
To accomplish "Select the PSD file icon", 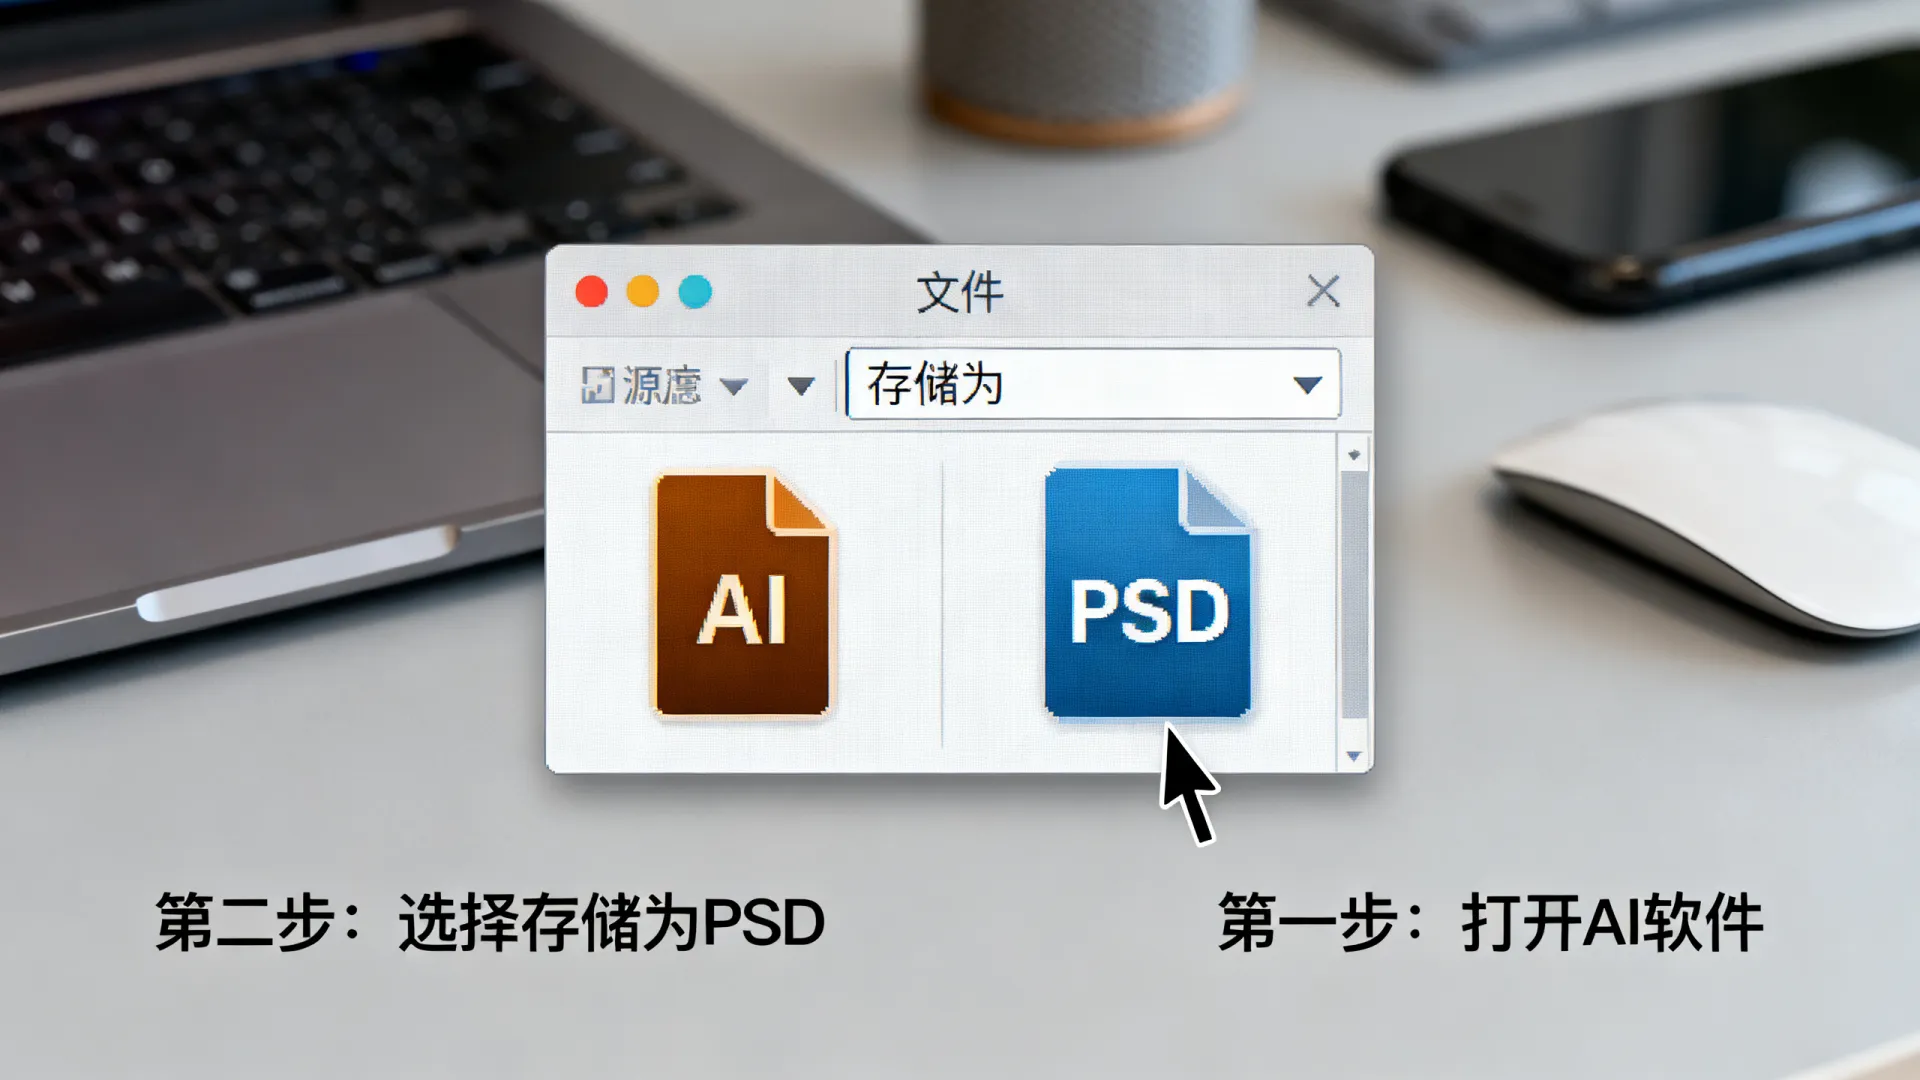I will (1148, 592).
